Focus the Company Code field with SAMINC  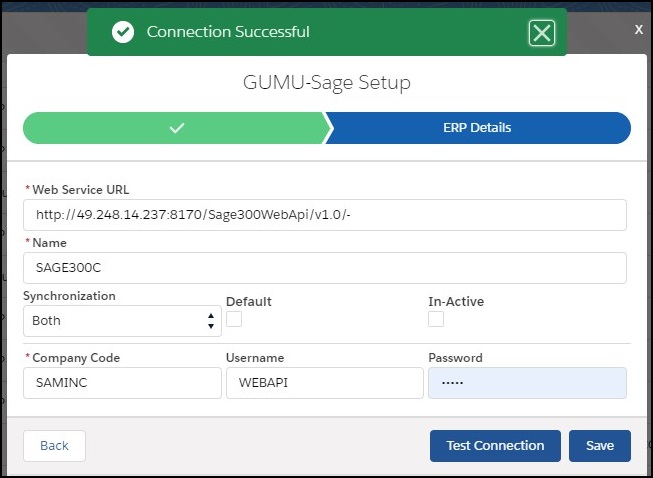(122, 383)
